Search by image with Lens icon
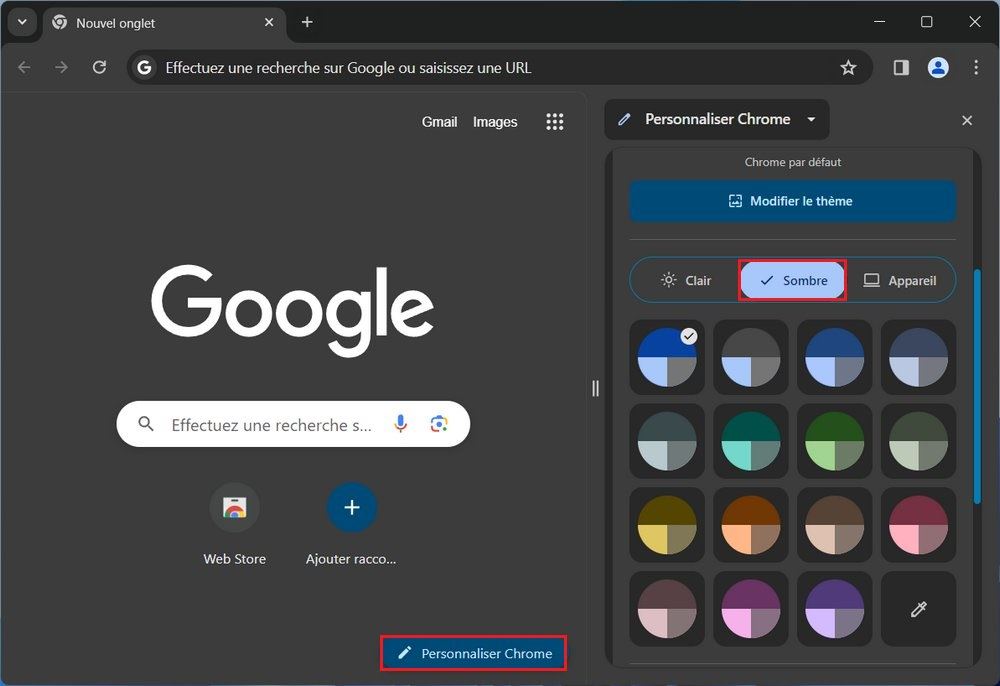The image size is (1000, 686). point(439,424)
